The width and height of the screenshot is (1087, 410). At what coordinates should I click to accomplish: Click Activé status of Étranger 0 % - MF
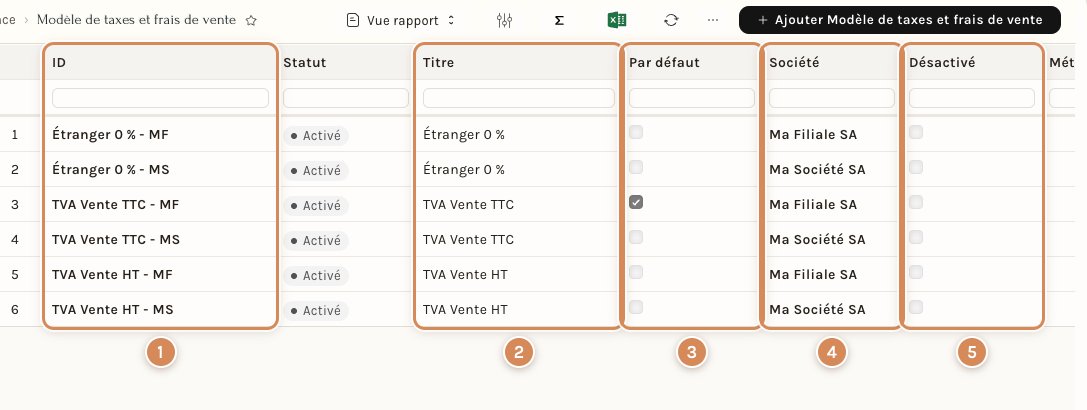point(315,136)
